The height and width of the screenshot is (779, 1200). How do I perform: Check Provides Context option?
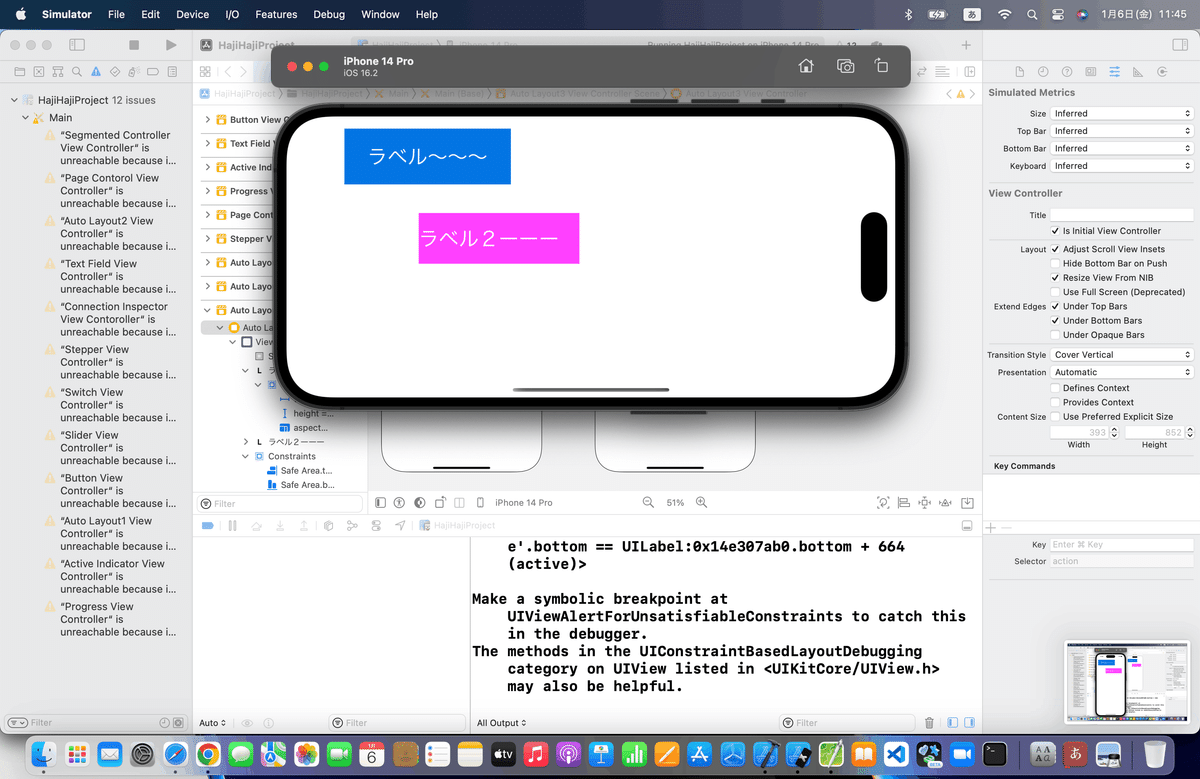click(1055, 402)
